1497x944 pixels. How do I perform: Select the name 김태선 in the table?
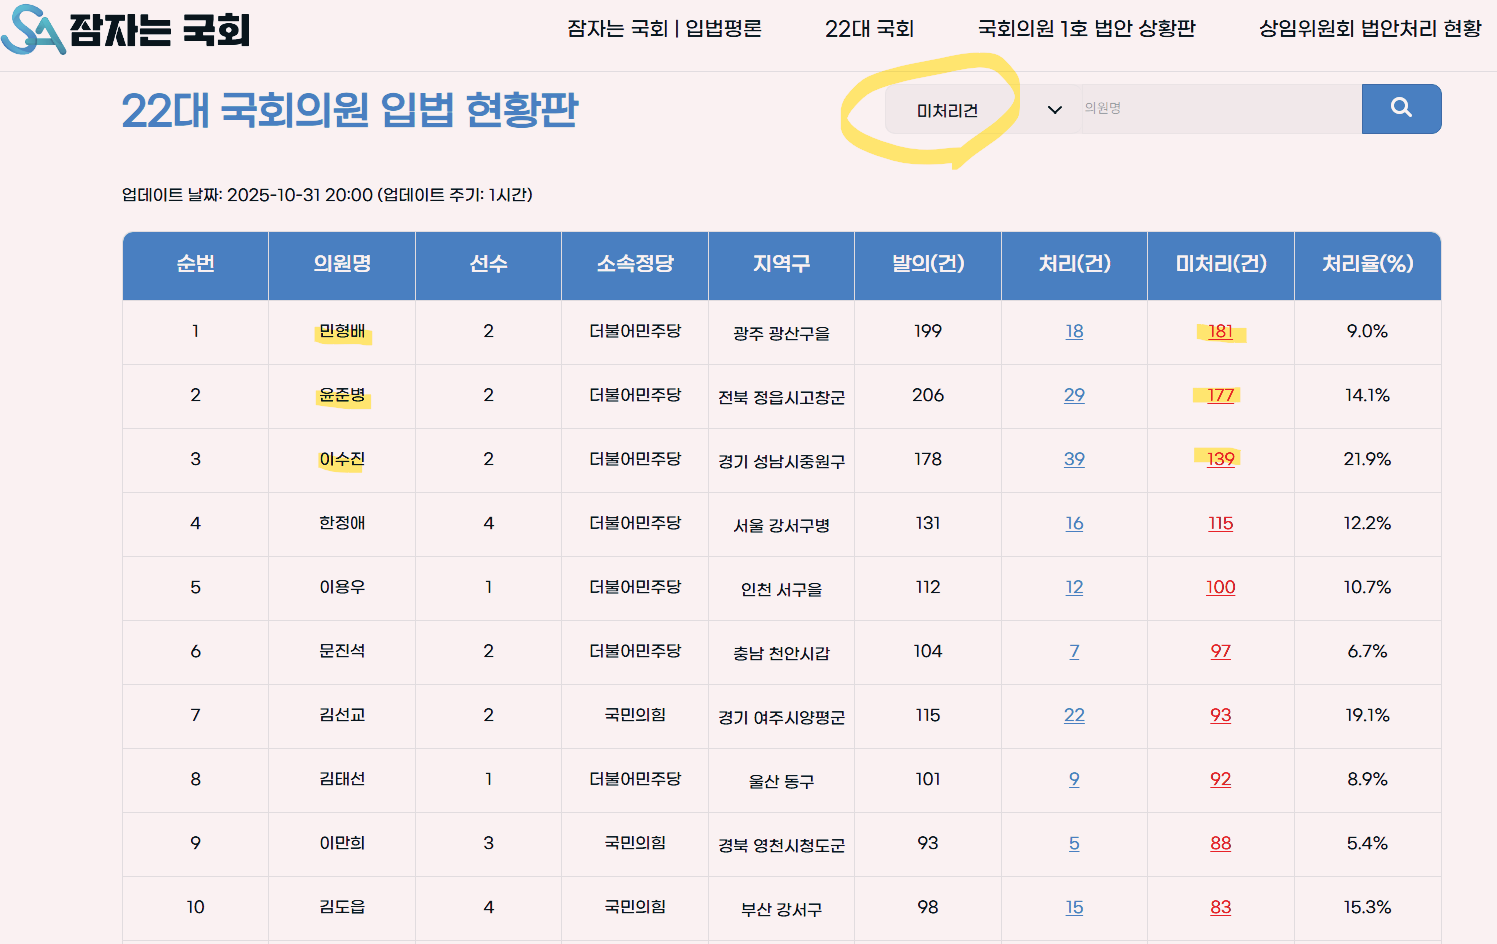coord(342,779)
